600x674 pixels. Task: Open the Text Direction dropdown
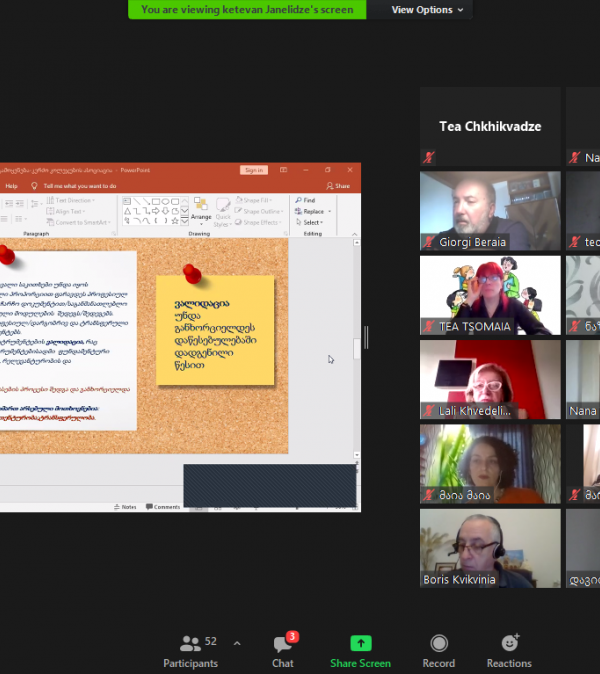click(70, 200)
